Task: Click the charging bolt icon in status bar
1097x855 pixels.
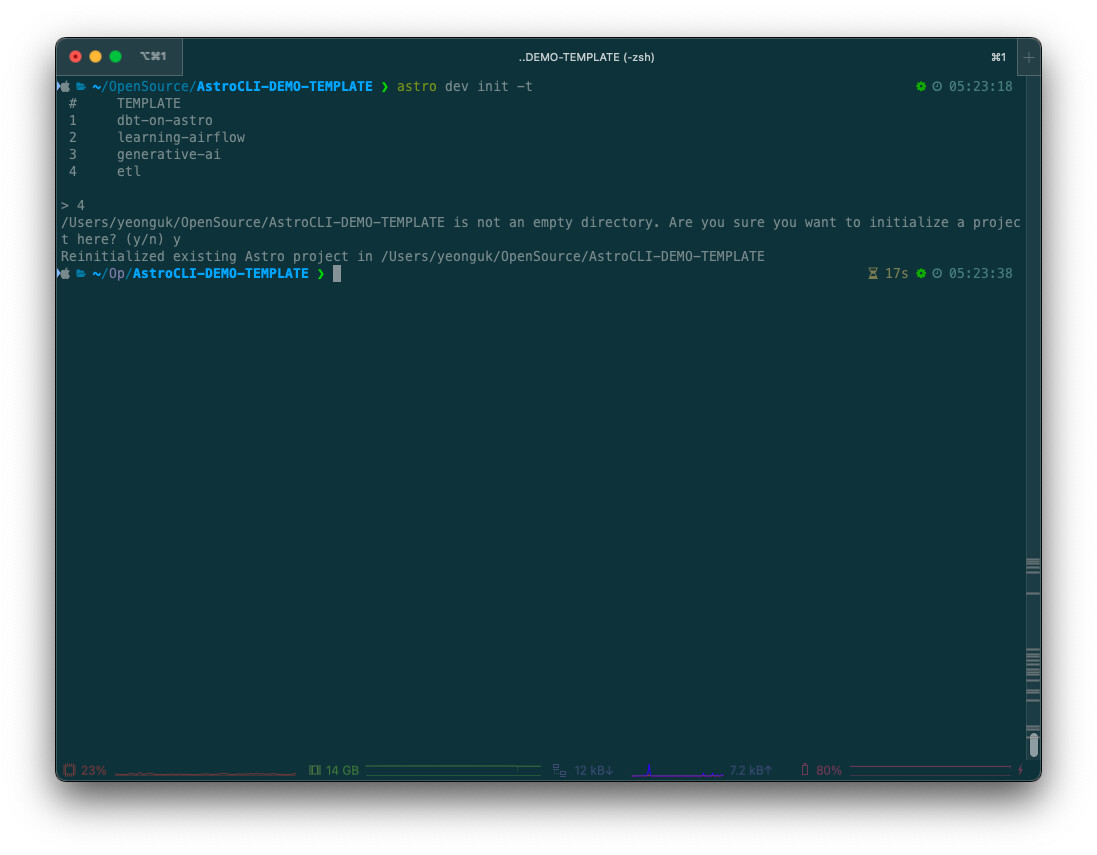Action: point(1020,770)
